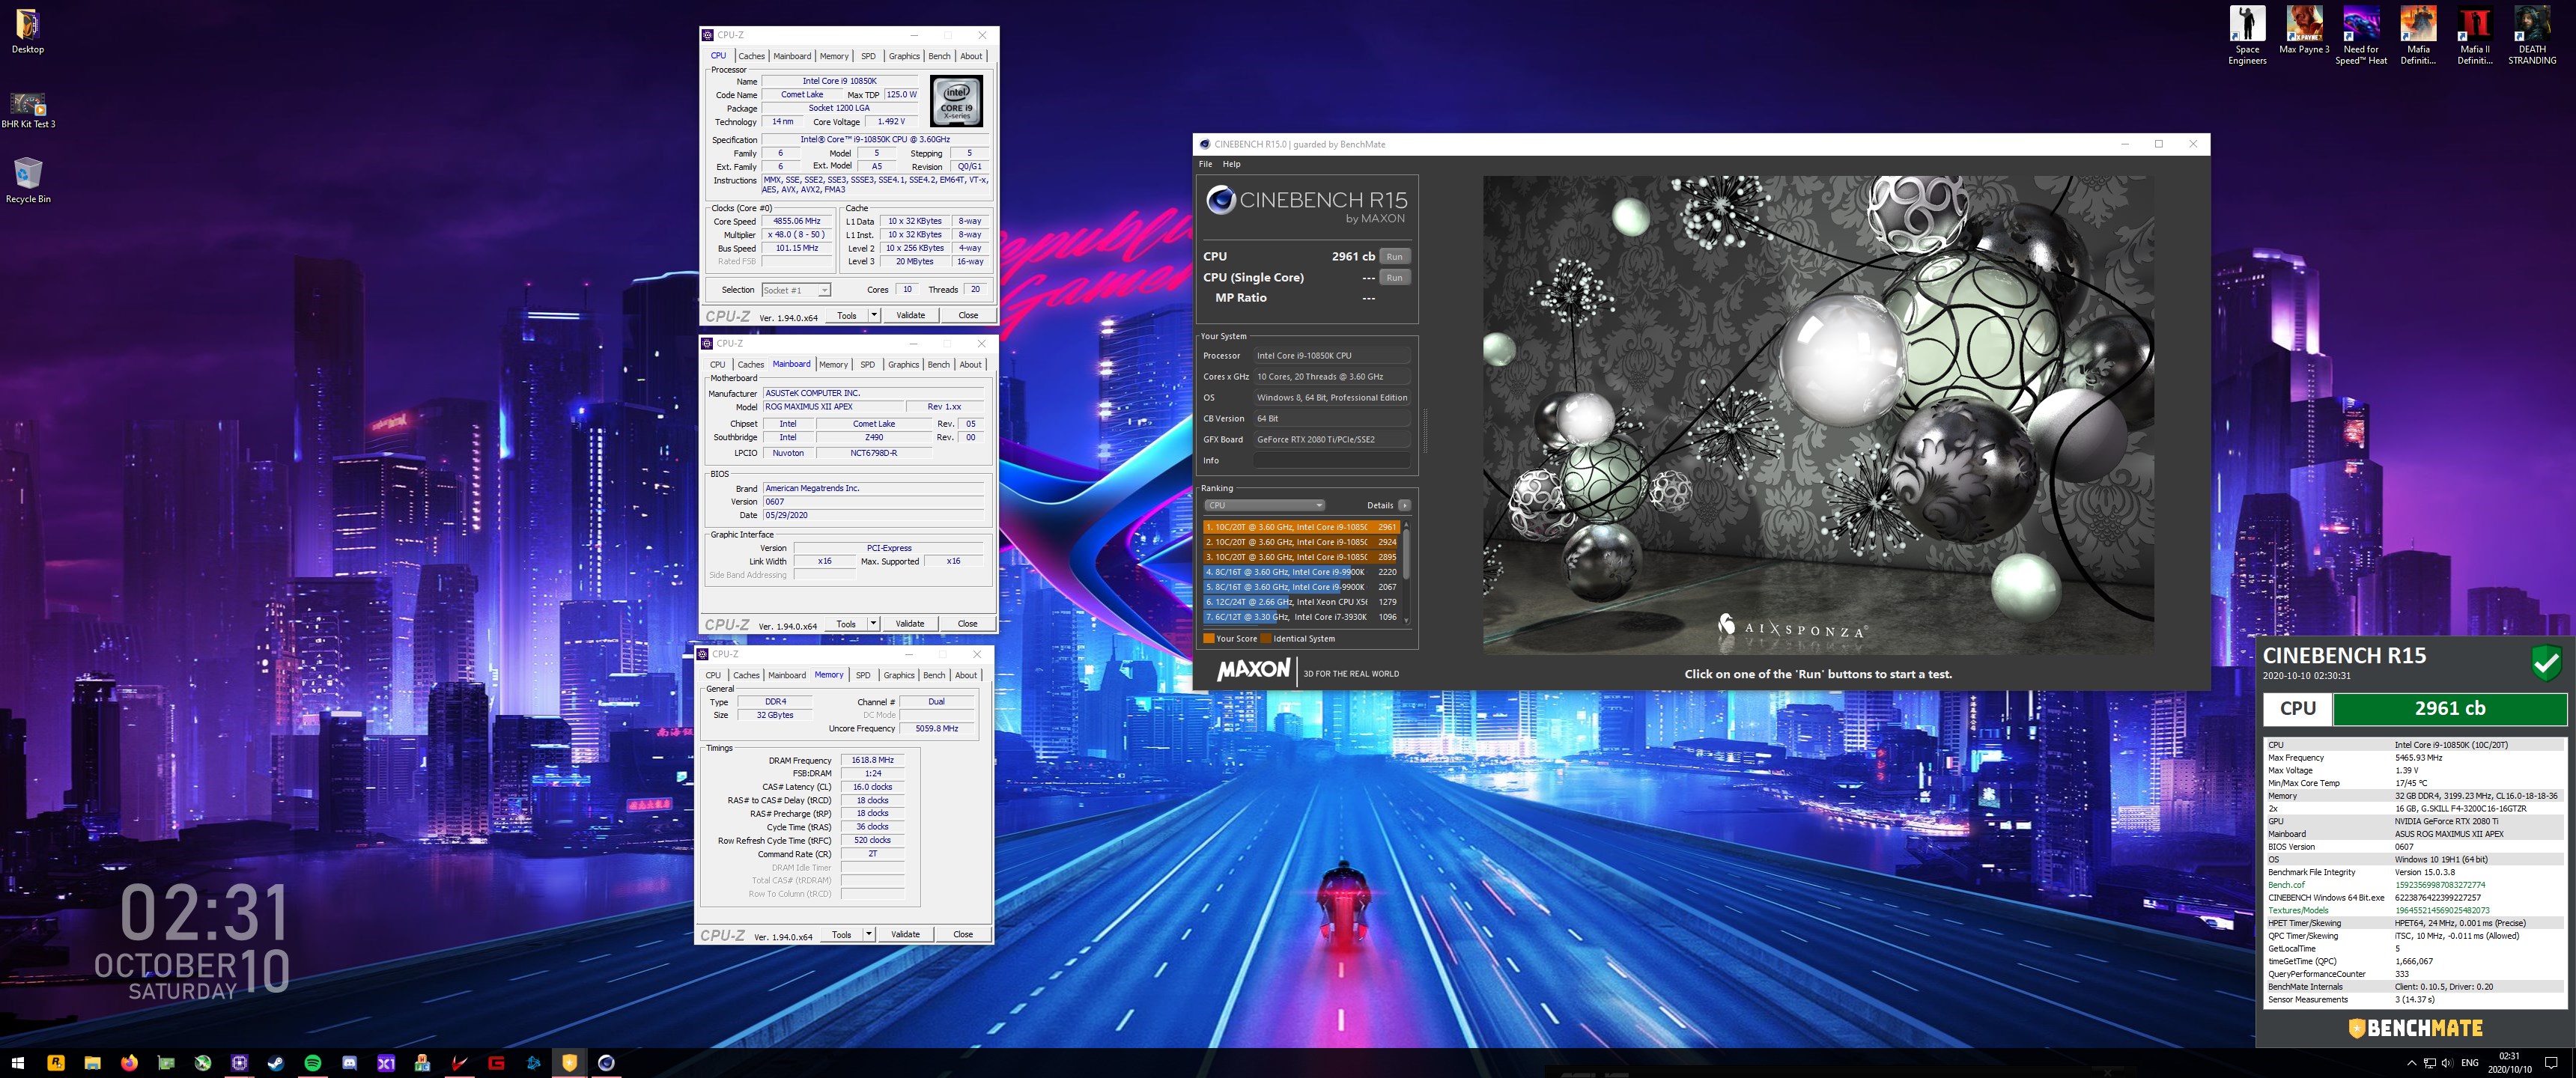This screenshot has height=1078, width=2576.
Task: Click BenchMate green validity shield check
Action: click(x=2546, y=662)
